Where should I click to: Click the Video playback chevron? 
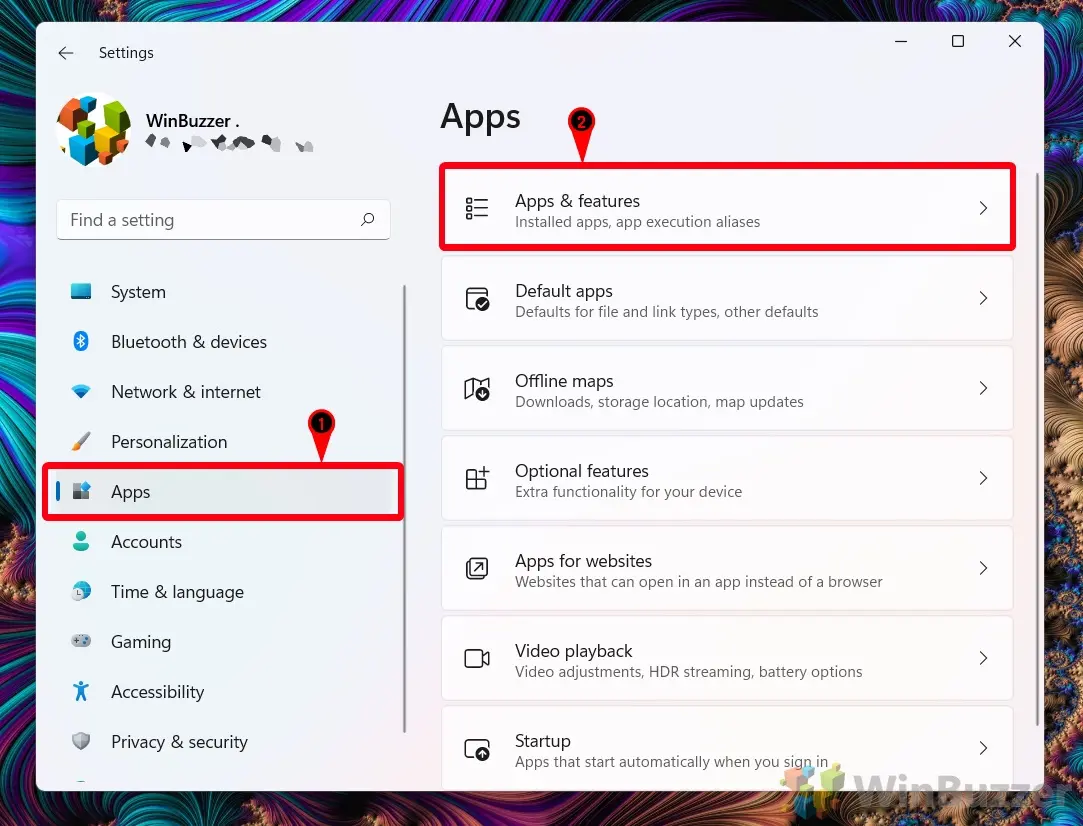pyautogui.click(x=983, y=658)
